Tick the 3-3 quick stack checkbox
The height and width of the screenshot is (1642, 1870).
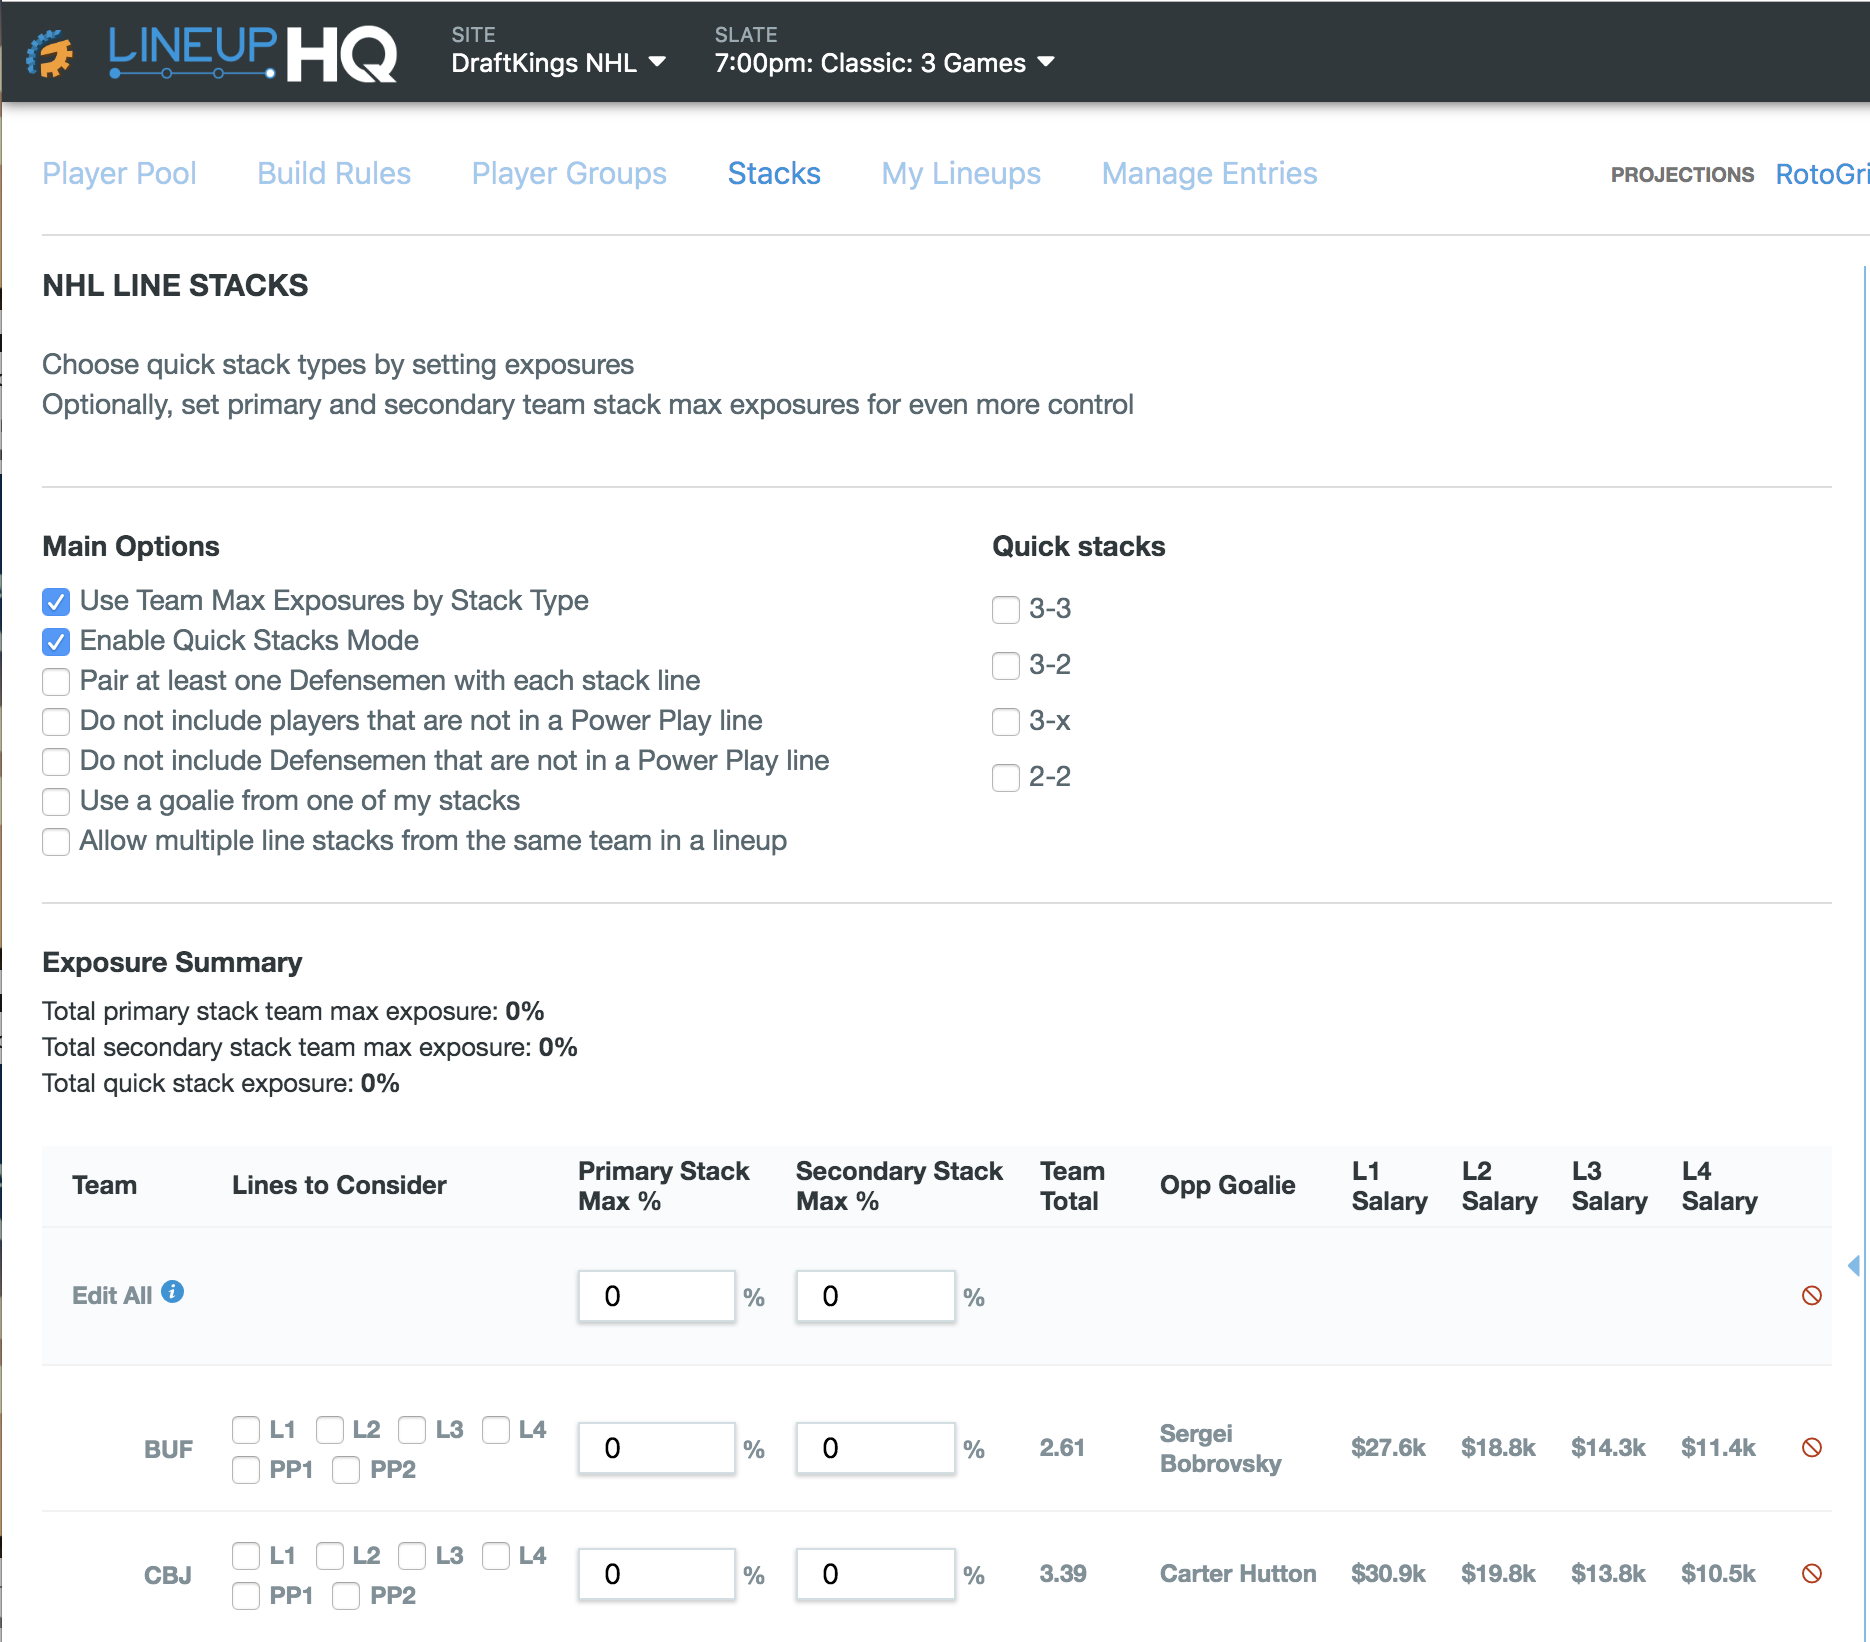coord(1006,610)
